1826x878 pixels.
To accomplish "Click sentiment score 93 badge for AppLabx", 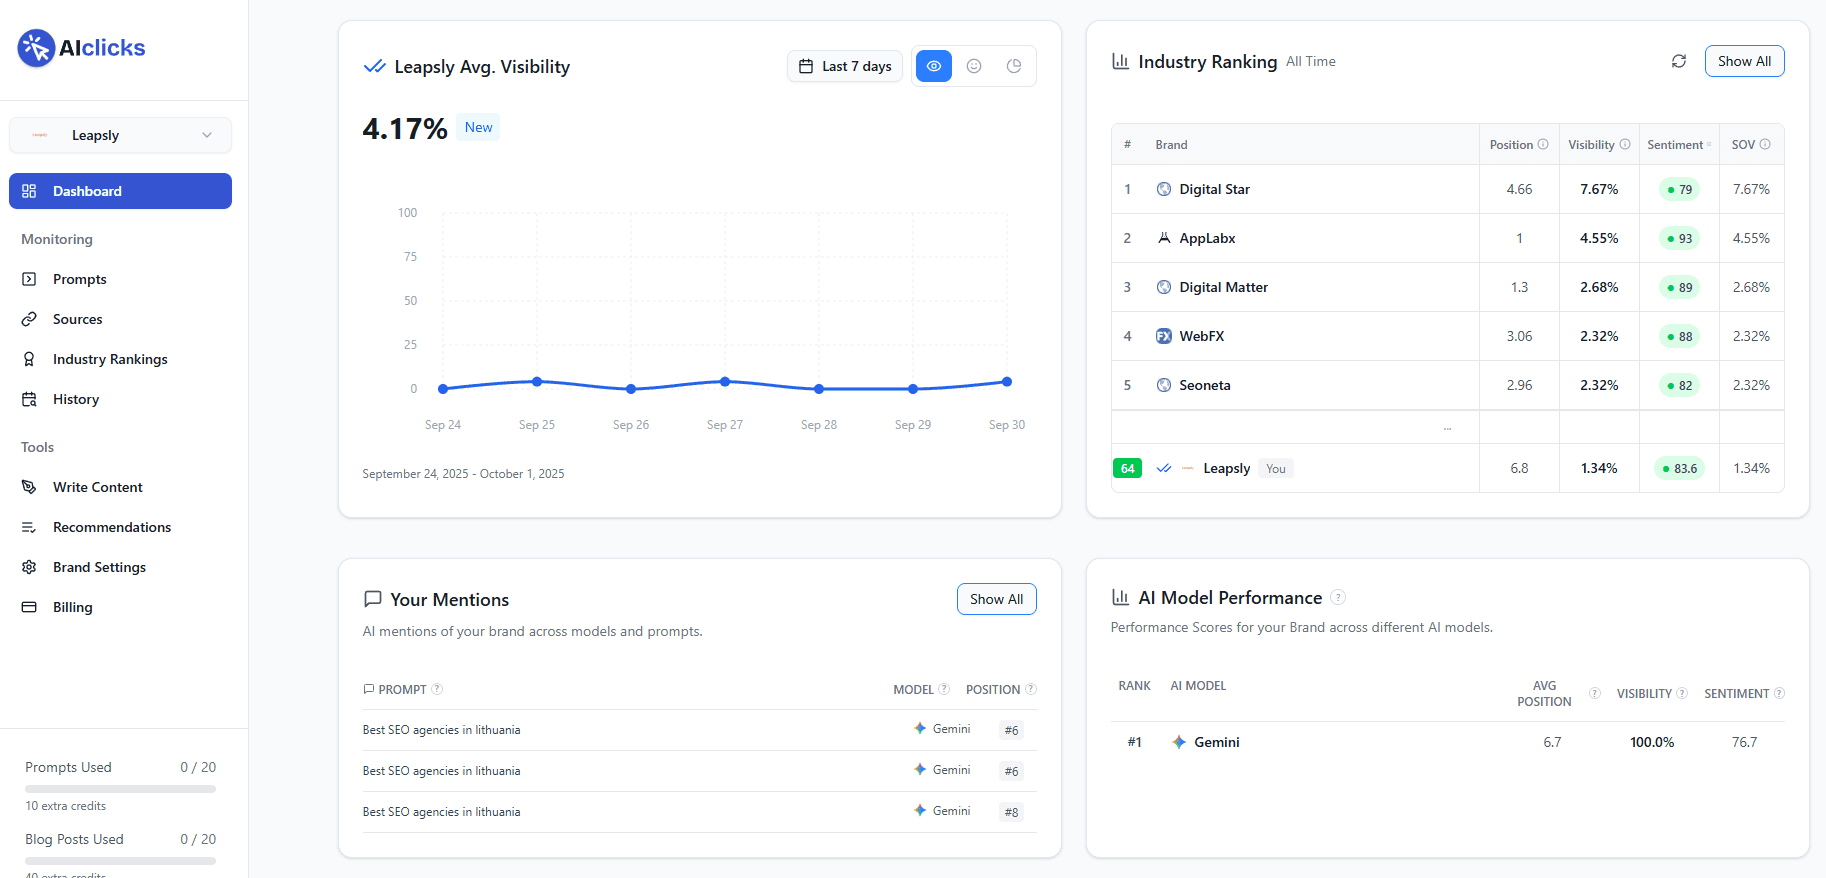I will (x=1679, y=238).
